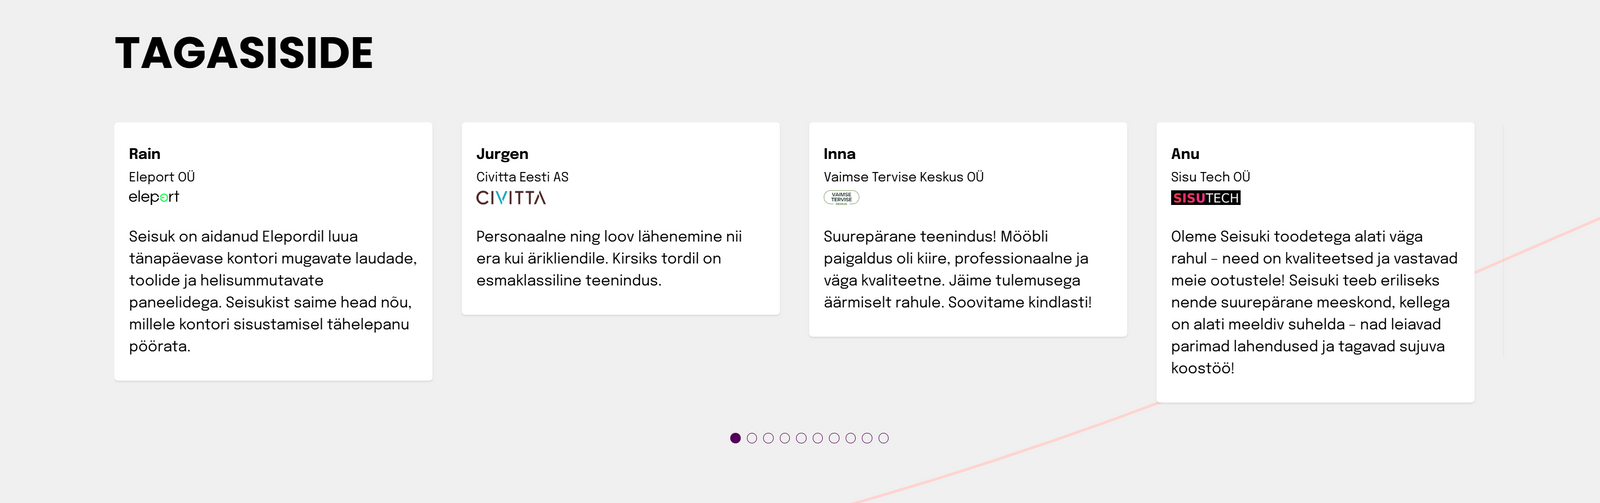Click the "Sisu Tech OÜ" company name
The width and height of the screenshot is (1600, 503).
click(x=1210, y=177)
